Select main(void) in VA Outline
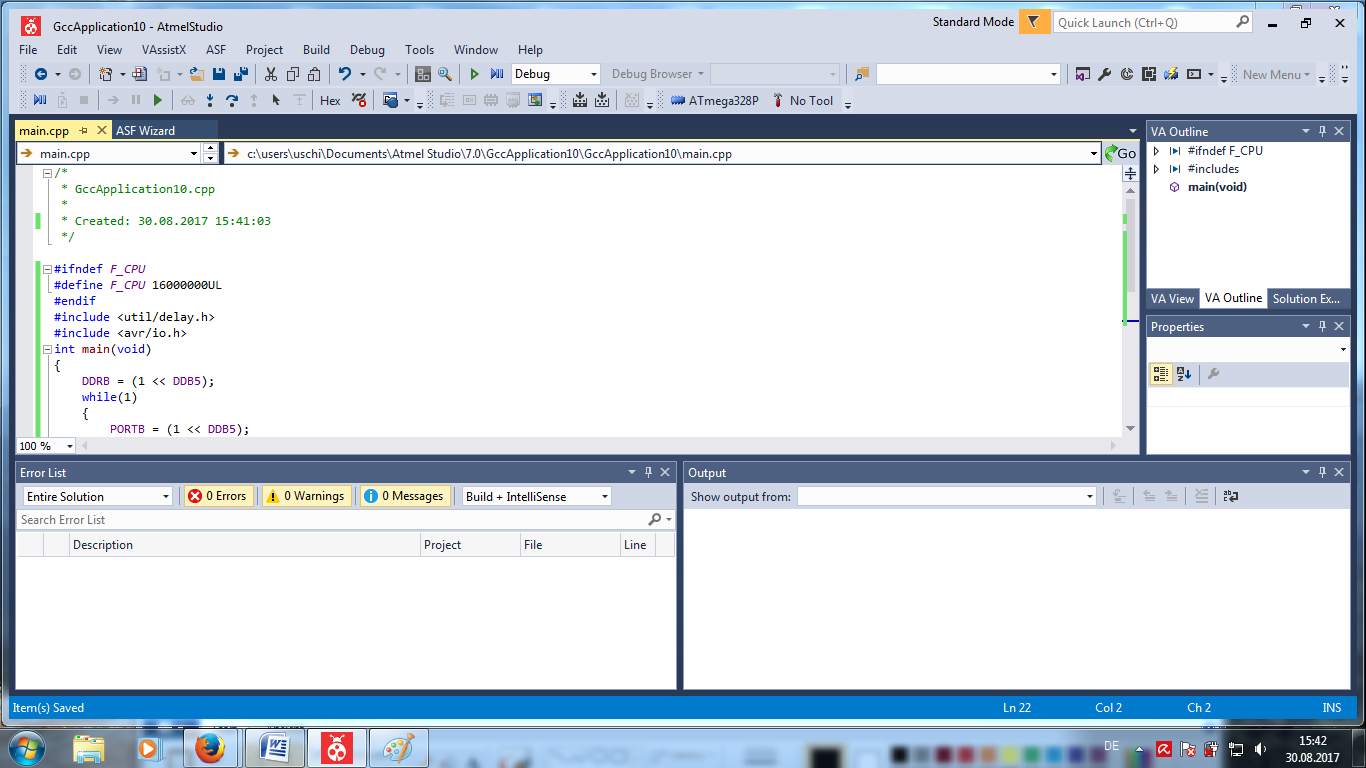Image resolution: width=1366 pixels, height=768 pixels. click(x=1217, y=187)
